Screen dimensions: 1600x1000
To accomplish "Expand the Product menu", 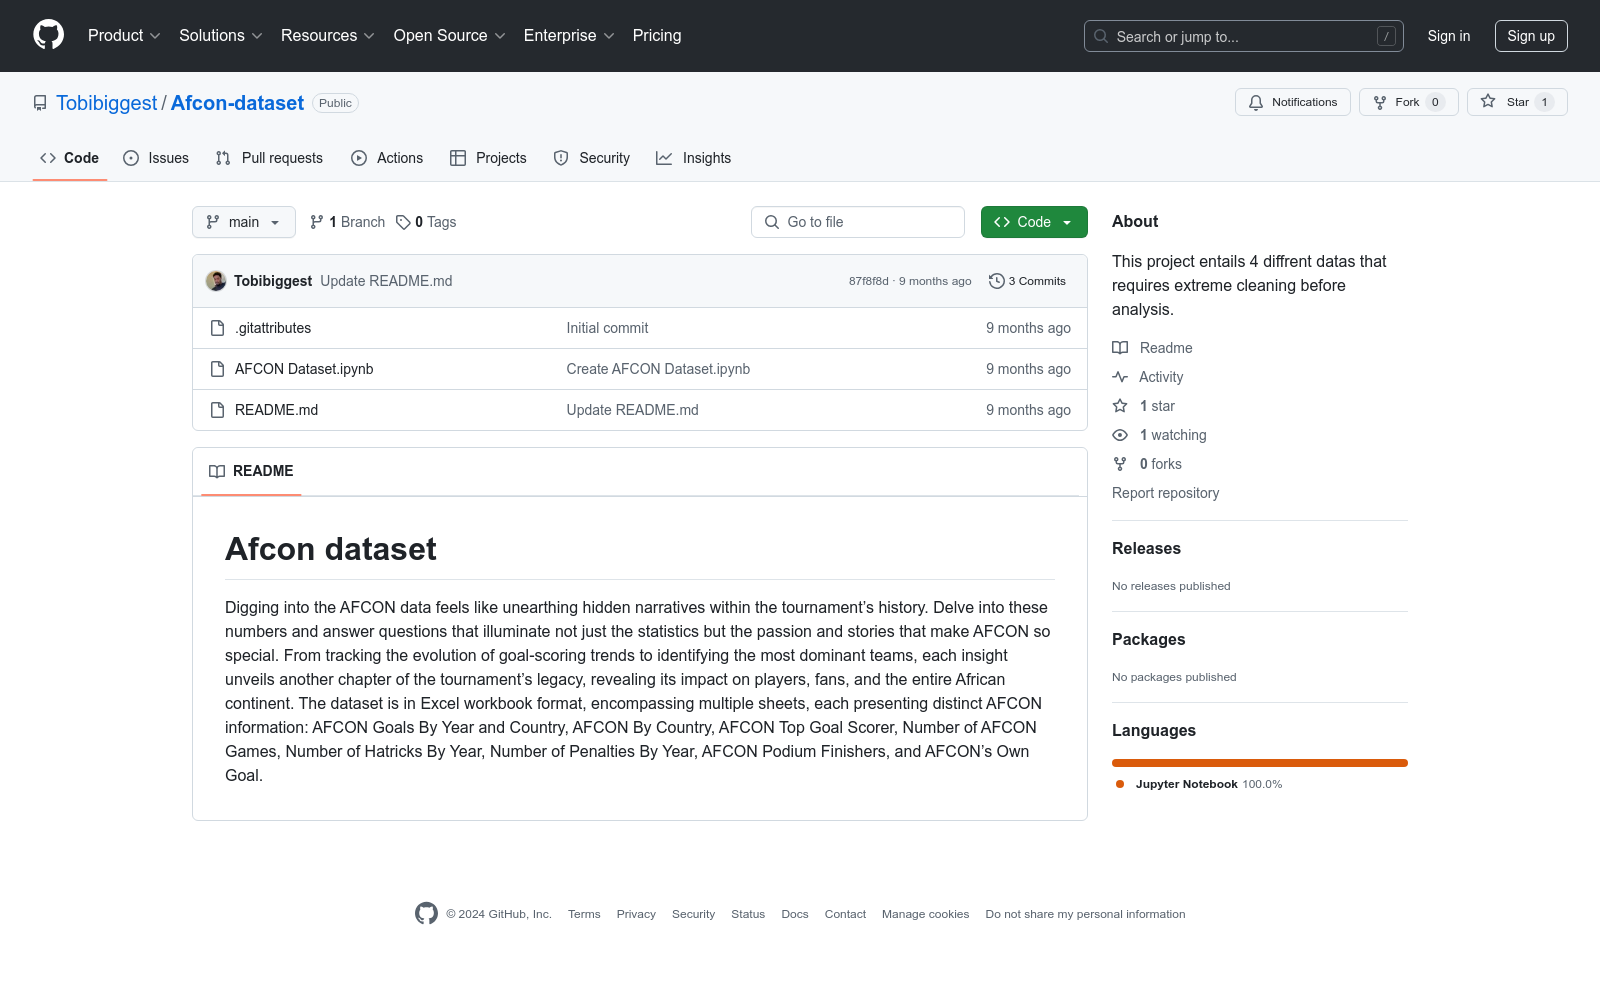I will [x=124, y=35].
